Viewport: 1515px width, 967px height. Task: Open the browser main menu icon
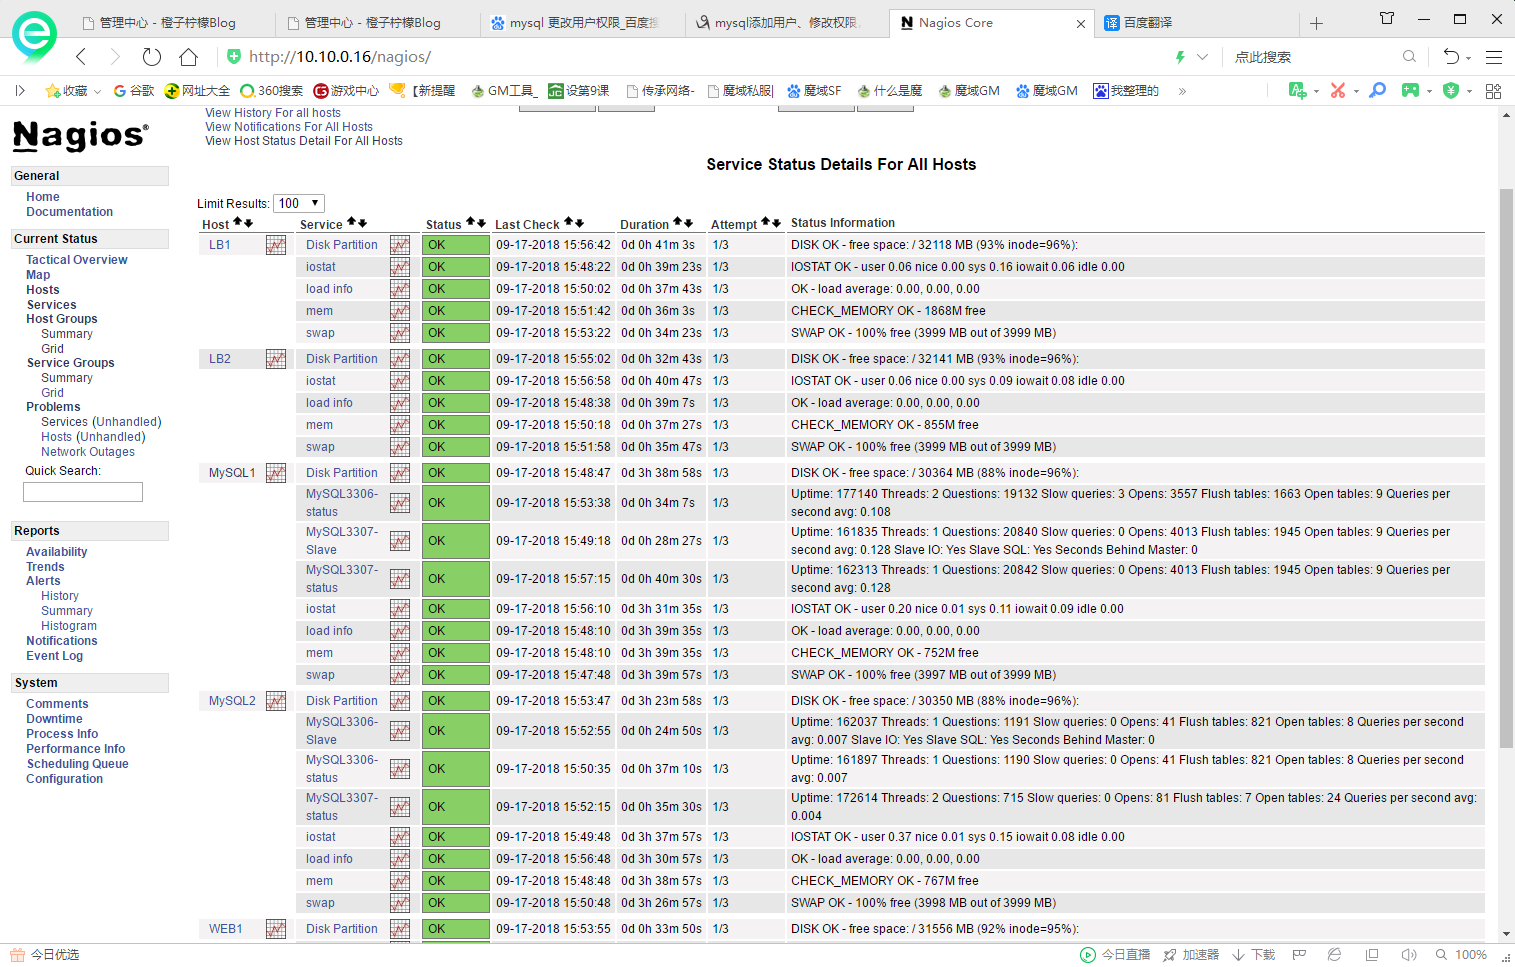[x=1494, y=57]
